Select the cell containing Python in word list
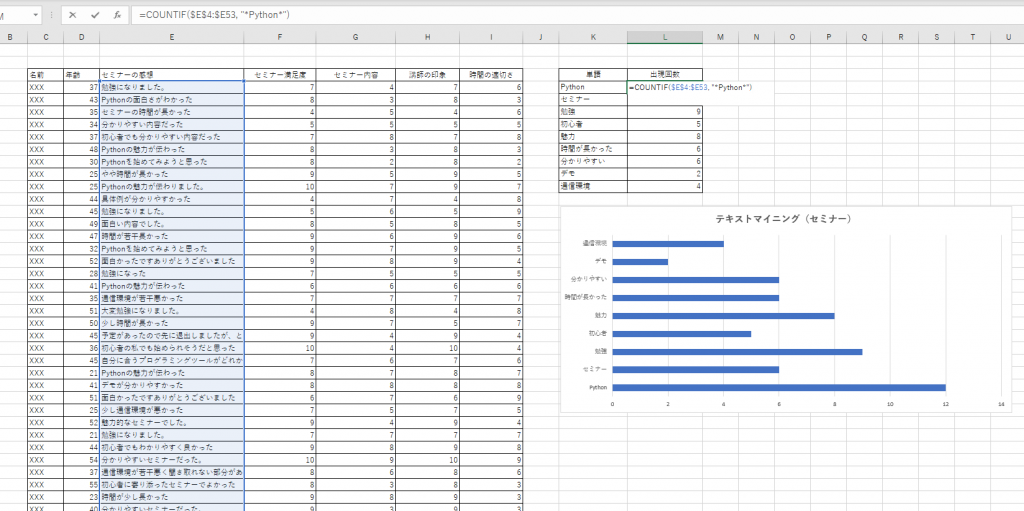The width and height of the screenshot is (1024, 511). click(x=593, y=87)
